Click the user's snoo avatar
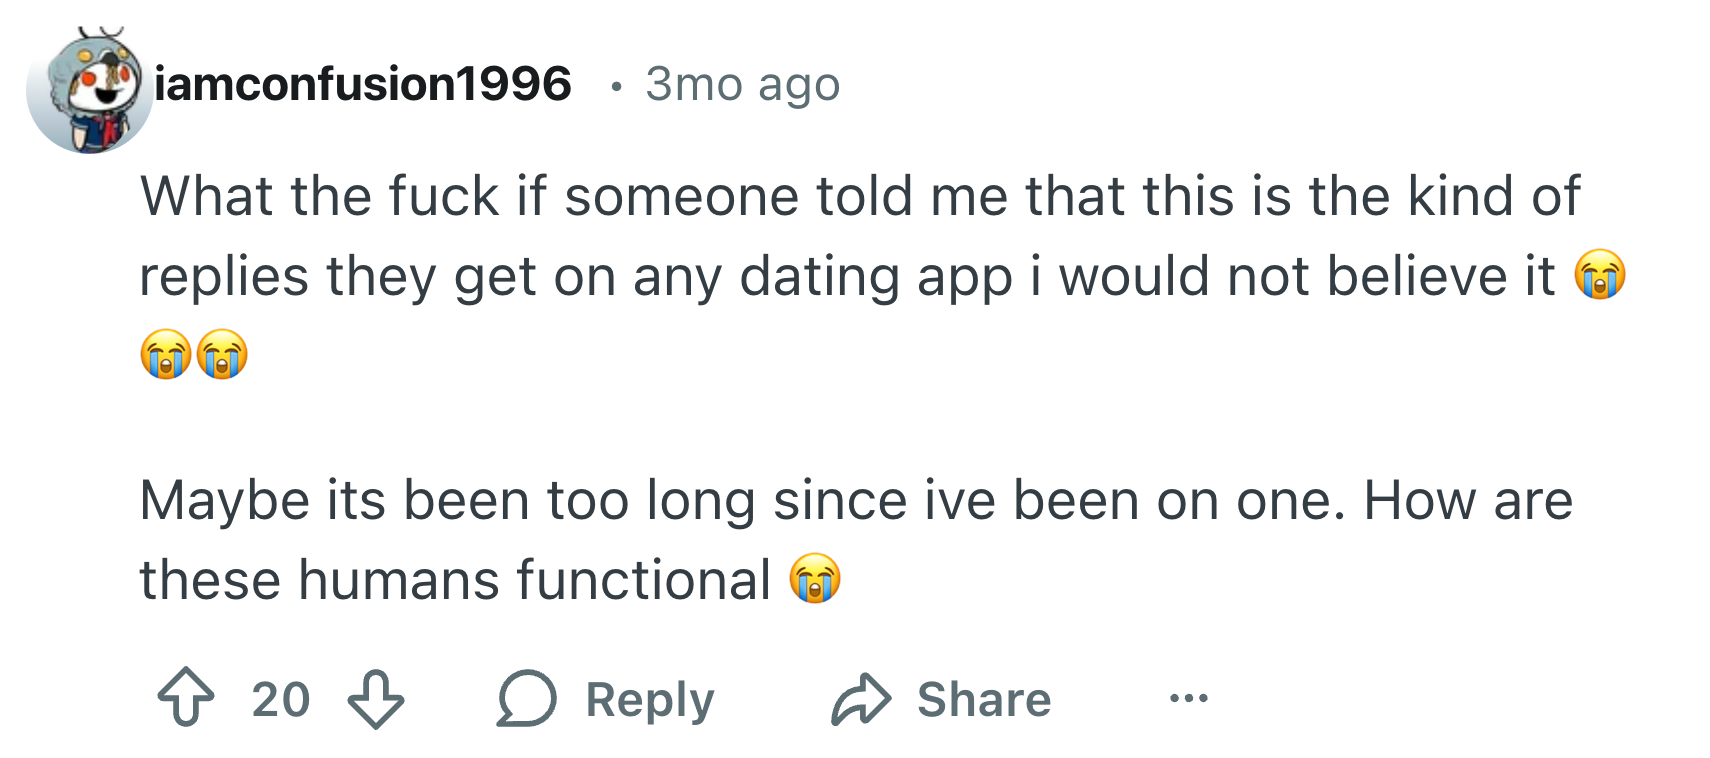Screen dimensions: 1710x758 click(90, 90)
